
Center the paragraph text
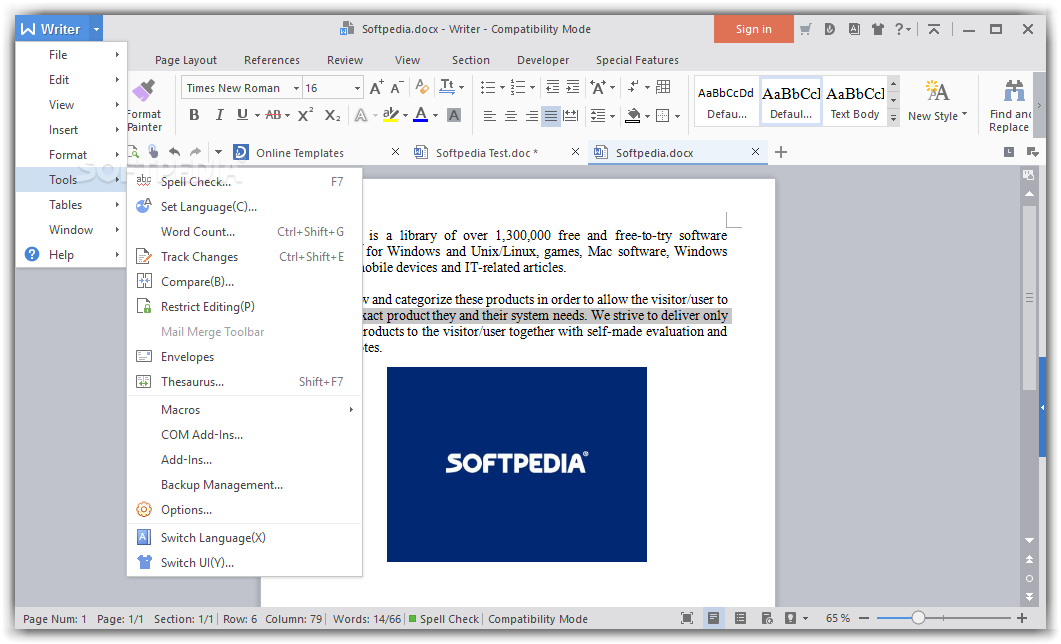(x=511, y=116)
